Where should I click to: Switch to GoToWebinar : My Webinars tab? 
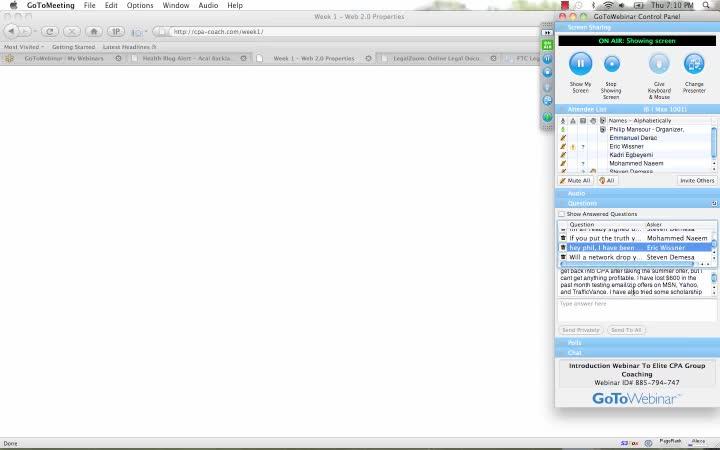click(63, 58)
